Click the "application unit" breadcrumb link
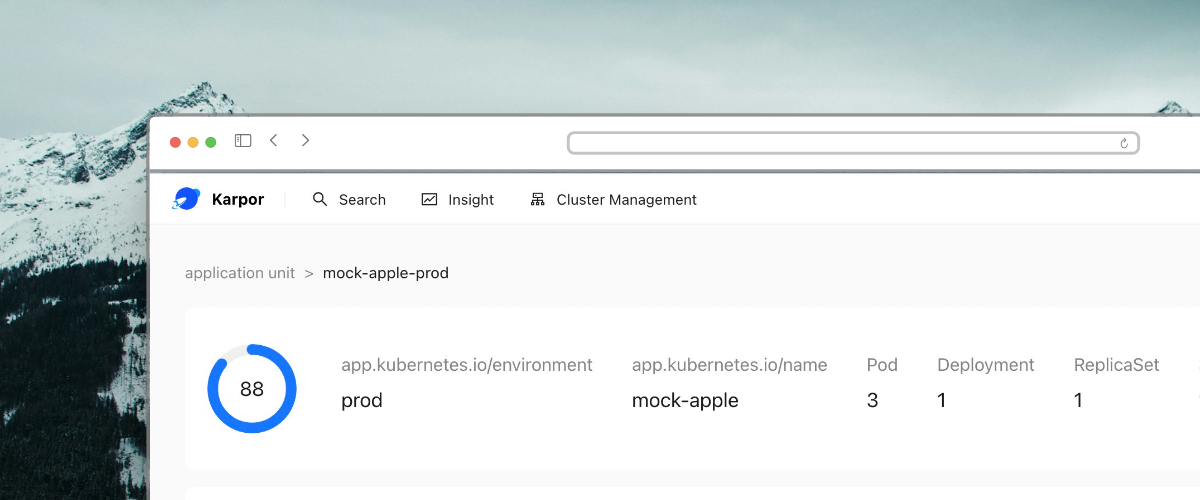The width and height of the screenshot is (1200, 500). tap(240, 273)
